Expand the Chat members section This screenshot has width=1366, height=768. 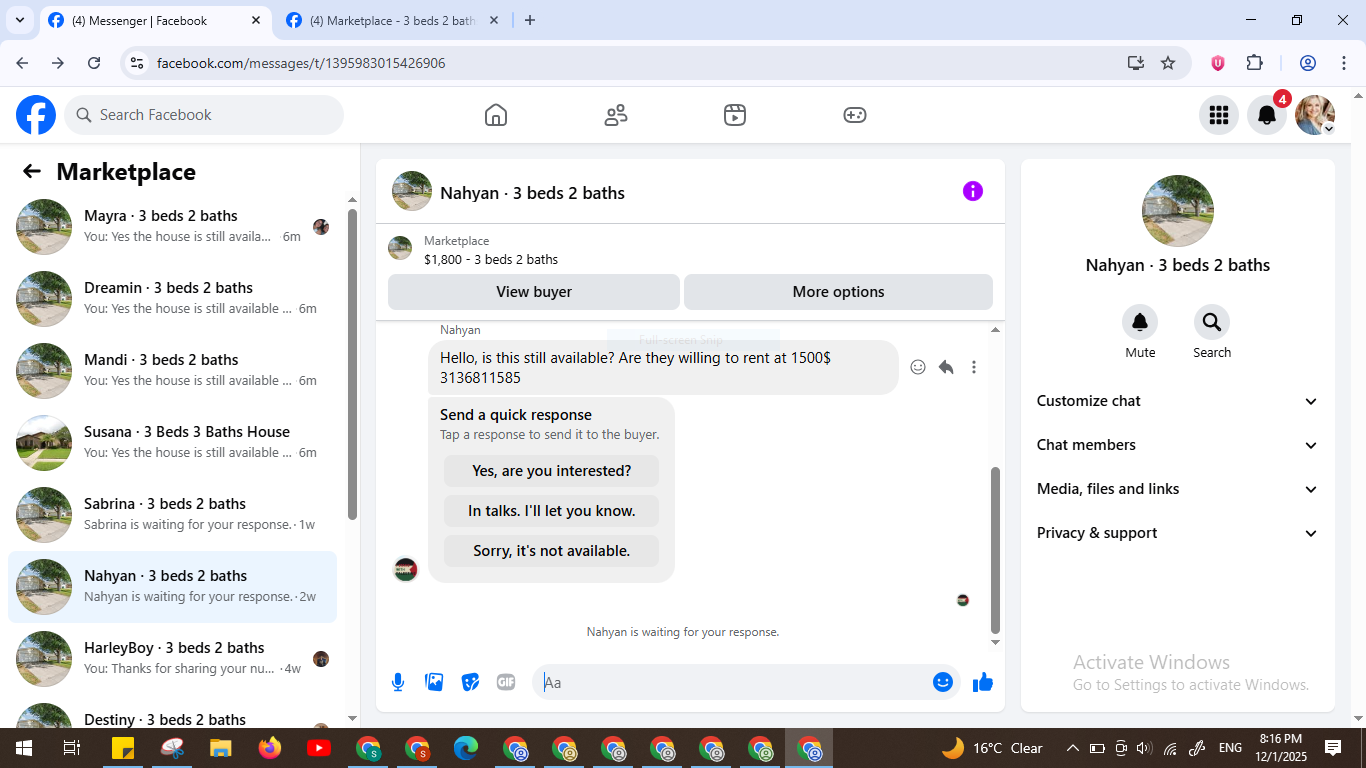pos(1178,445)
